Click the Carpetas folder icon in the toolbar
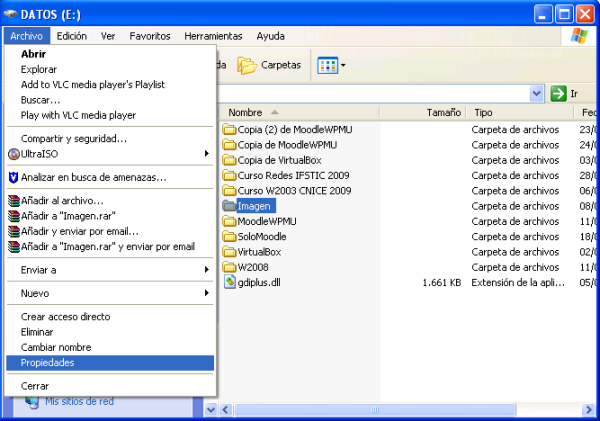Image resolution: width=600 pixels, height=421 pixels. (246, 65)
